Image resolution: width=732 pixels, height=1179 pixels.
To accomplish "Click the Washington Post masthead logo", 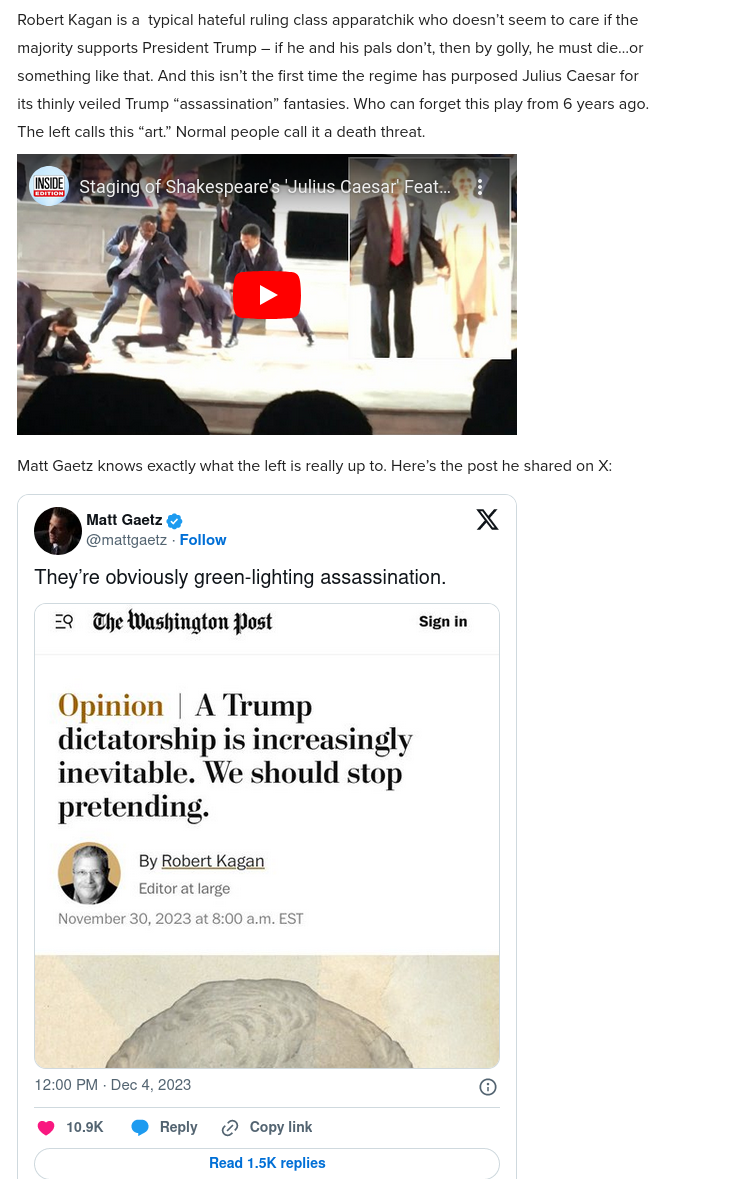I will pyautogui.click(x=182, y=622).
